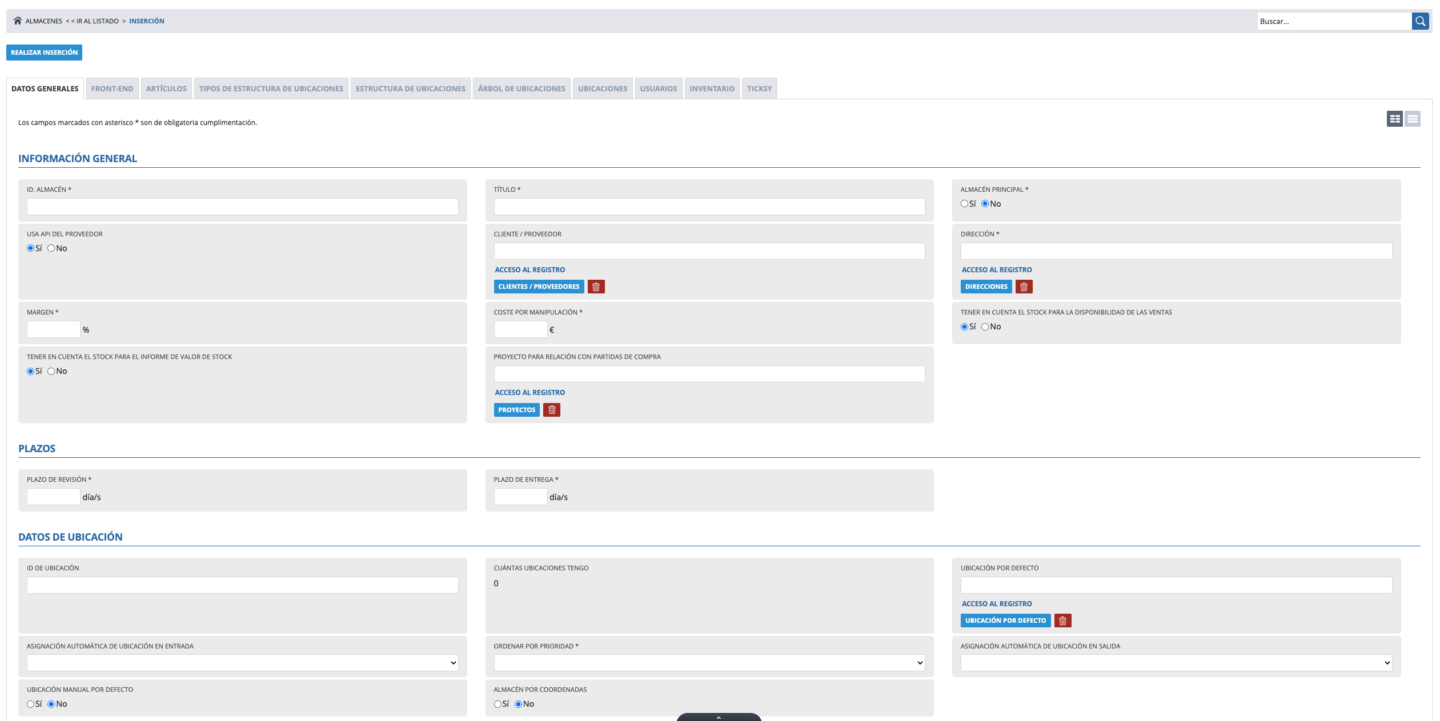Expand the bottom panel handle arrow
The width and height of the screenshot is (1440, 721).
pyautogui.click(x=718, y=716)
